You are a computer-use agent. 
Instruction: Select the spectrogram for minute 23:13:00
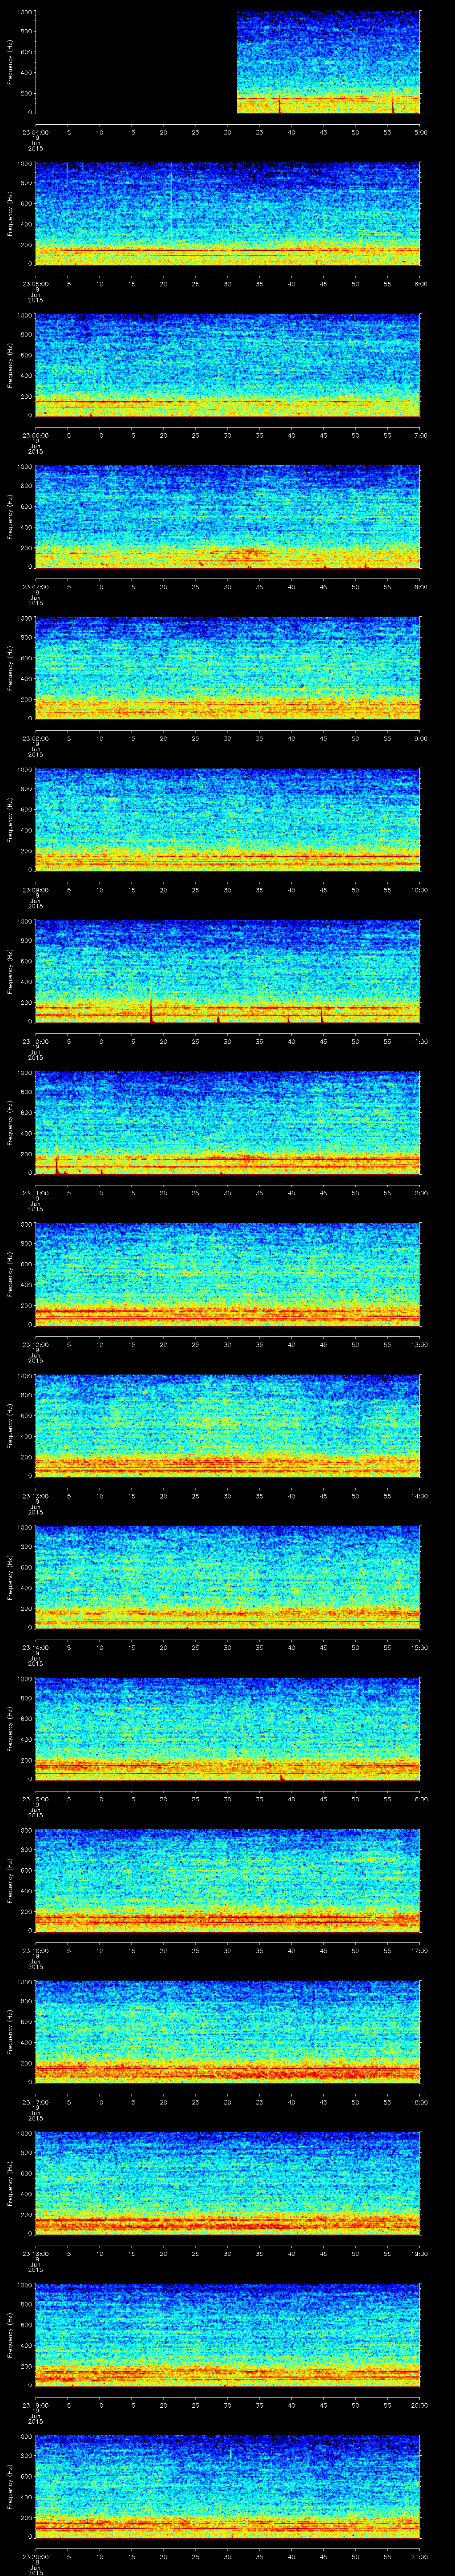[x=228, y=1426]
